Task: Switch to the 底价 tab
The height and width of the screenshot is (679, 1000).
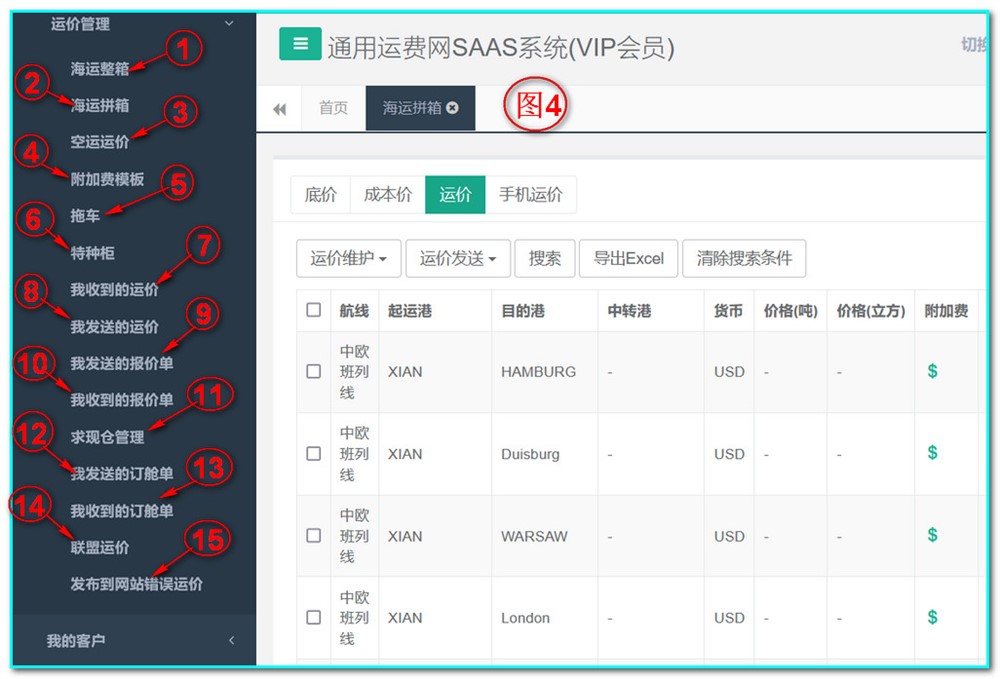Action: coord(320,195)
